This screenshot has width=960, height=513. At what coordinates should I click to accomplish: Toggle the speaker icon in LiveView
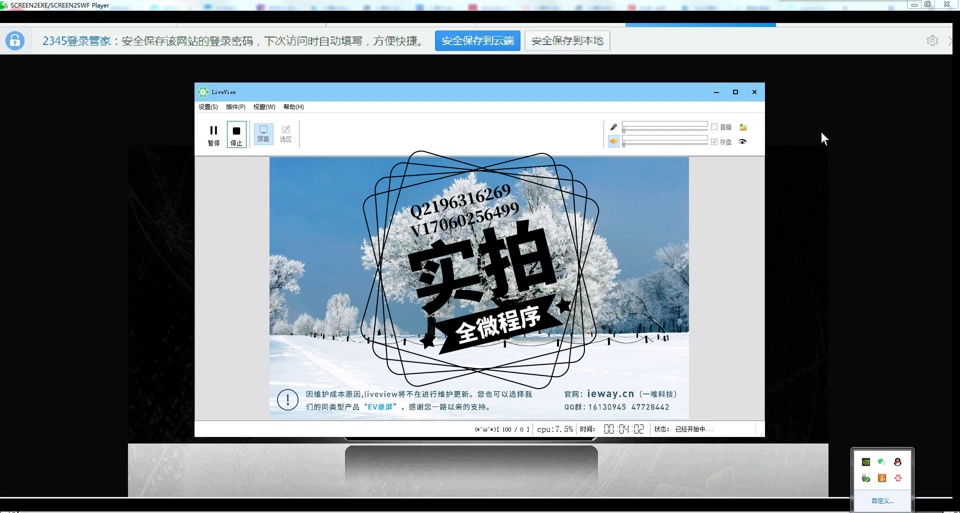coord(613,141)
